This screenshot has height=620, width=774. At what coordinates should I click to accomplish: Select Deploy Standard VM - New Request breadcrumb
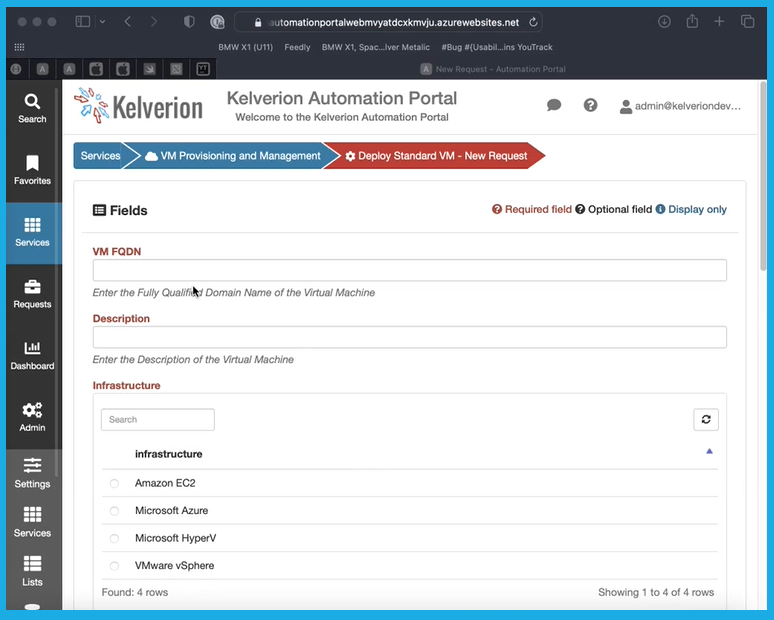[x=436, y=156]
